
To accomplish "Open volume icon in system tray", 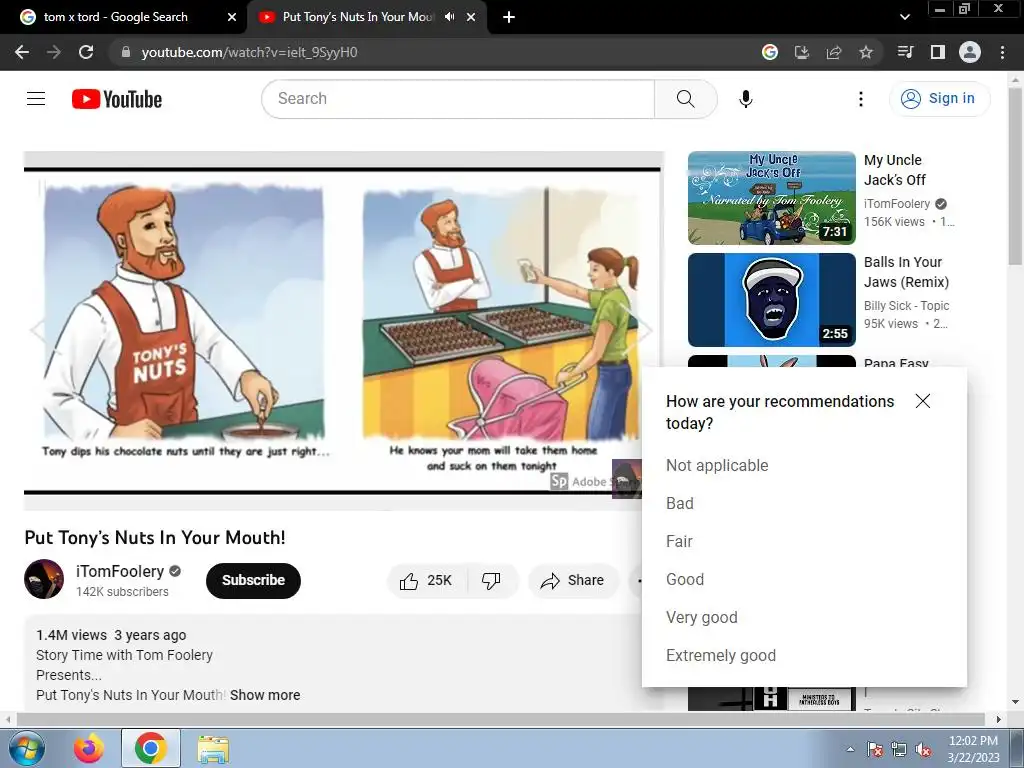I will 923,749.
